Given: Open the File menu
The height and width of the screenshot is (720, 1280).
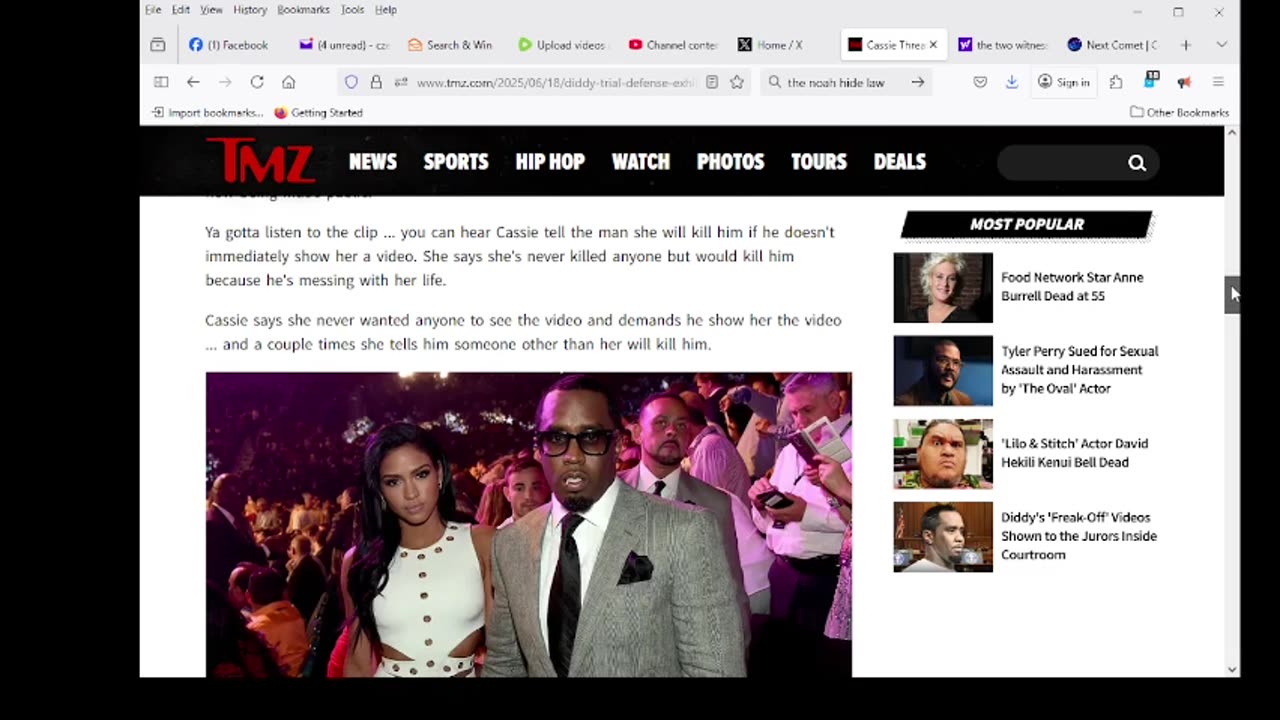Looking at the screenshot, I should (x=153, y=10).
